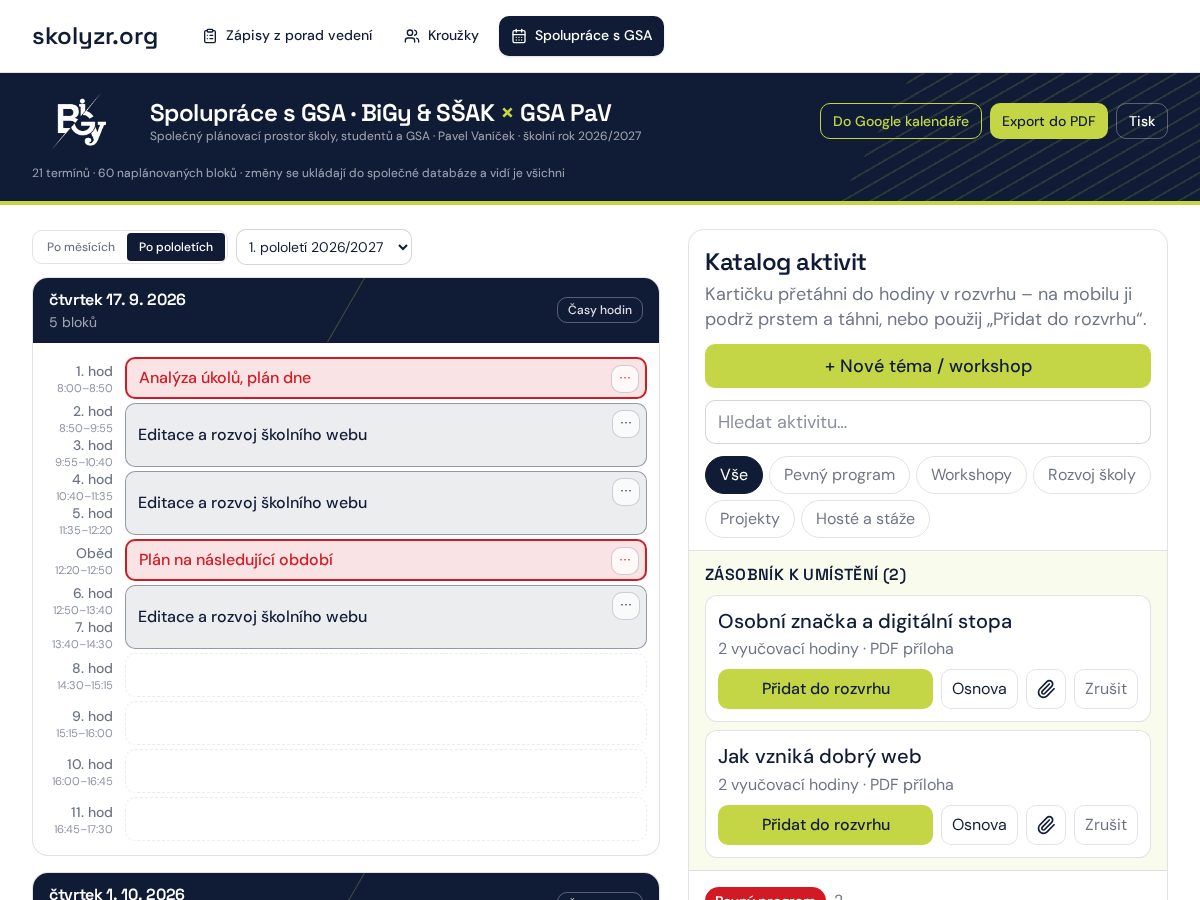
Task: Open attachment paperclip for Jak vzniká dobrý web
Action: 1046,825
